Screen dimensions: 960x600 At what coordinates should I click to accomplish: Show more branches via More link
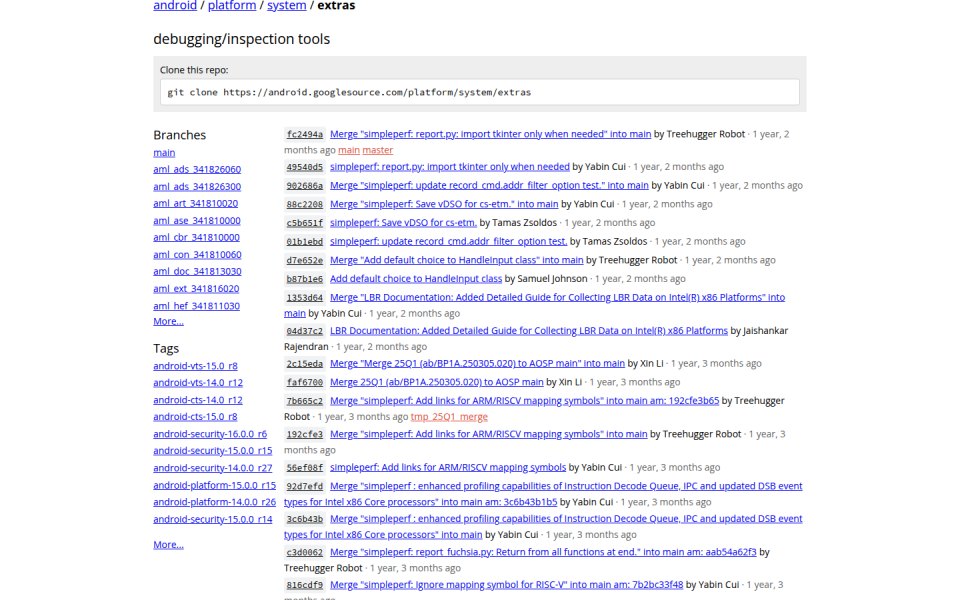point(168,321)
